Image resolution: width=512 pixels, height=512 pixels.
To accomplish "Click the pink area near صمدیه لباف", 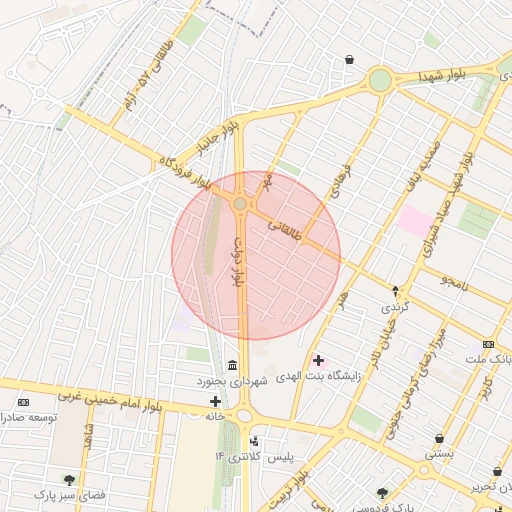I will click(x=416, y=221).
